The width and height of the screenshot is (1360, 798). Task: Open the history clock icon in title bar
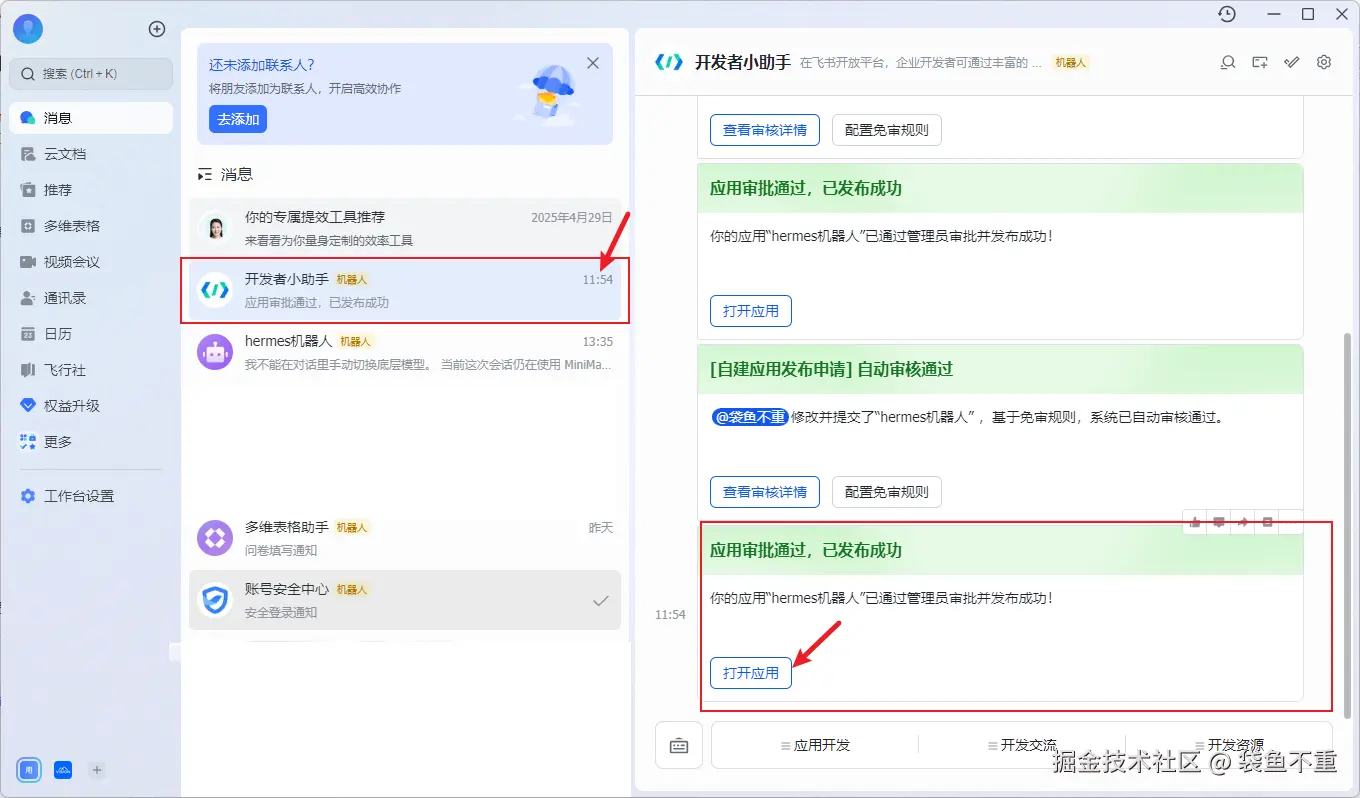1227,14
